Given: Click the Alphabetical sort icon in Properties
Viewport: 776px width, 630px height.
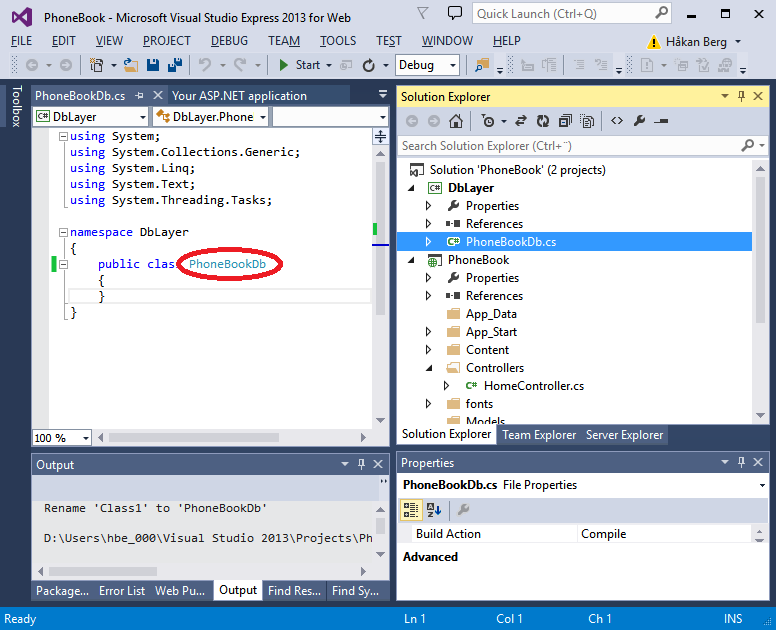Looking at the screenshot, I should (434, 510).
